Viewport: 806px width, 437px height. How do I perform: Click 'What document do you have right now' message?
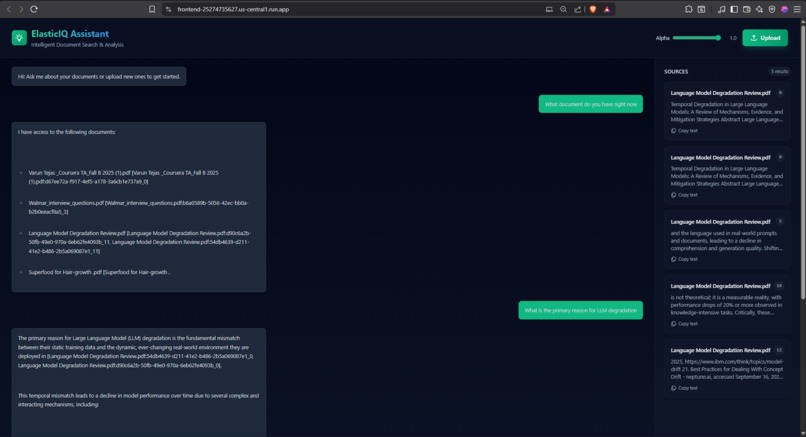coord(591,104)
